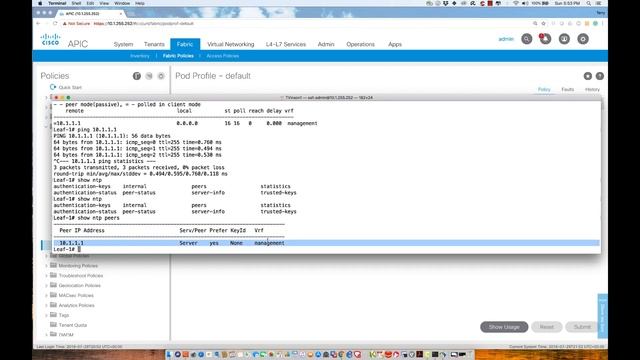Click the Geolocation Policies folder icon
The image size is (640, 360).
pos(53,285)
